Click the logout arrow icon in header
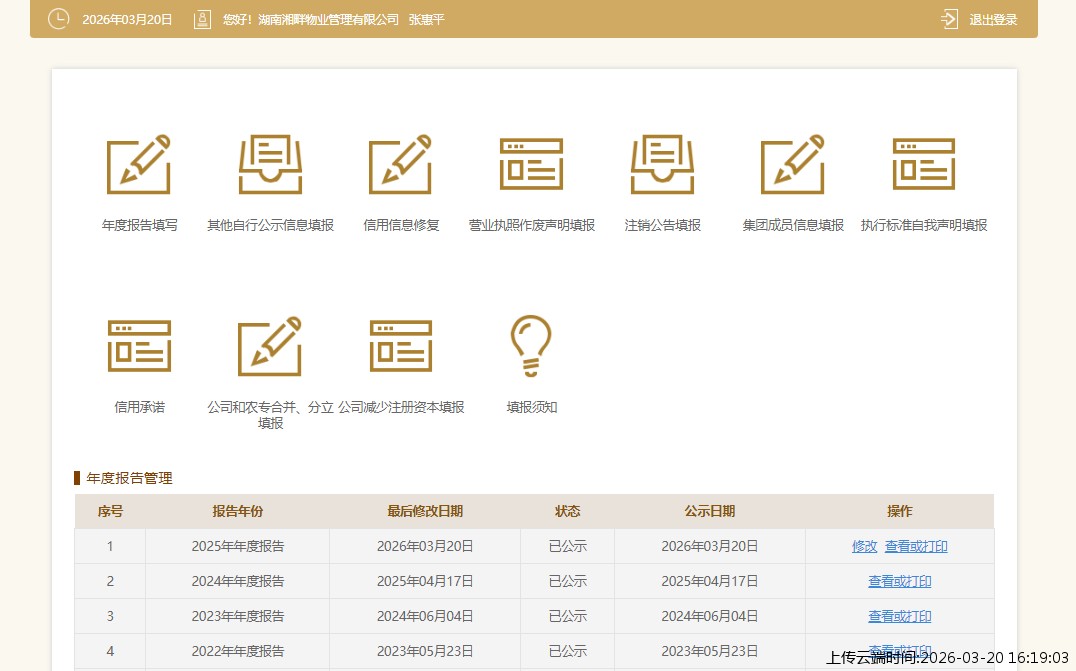Viewport: 1076px width, 671px height. [x=949, y=19]
